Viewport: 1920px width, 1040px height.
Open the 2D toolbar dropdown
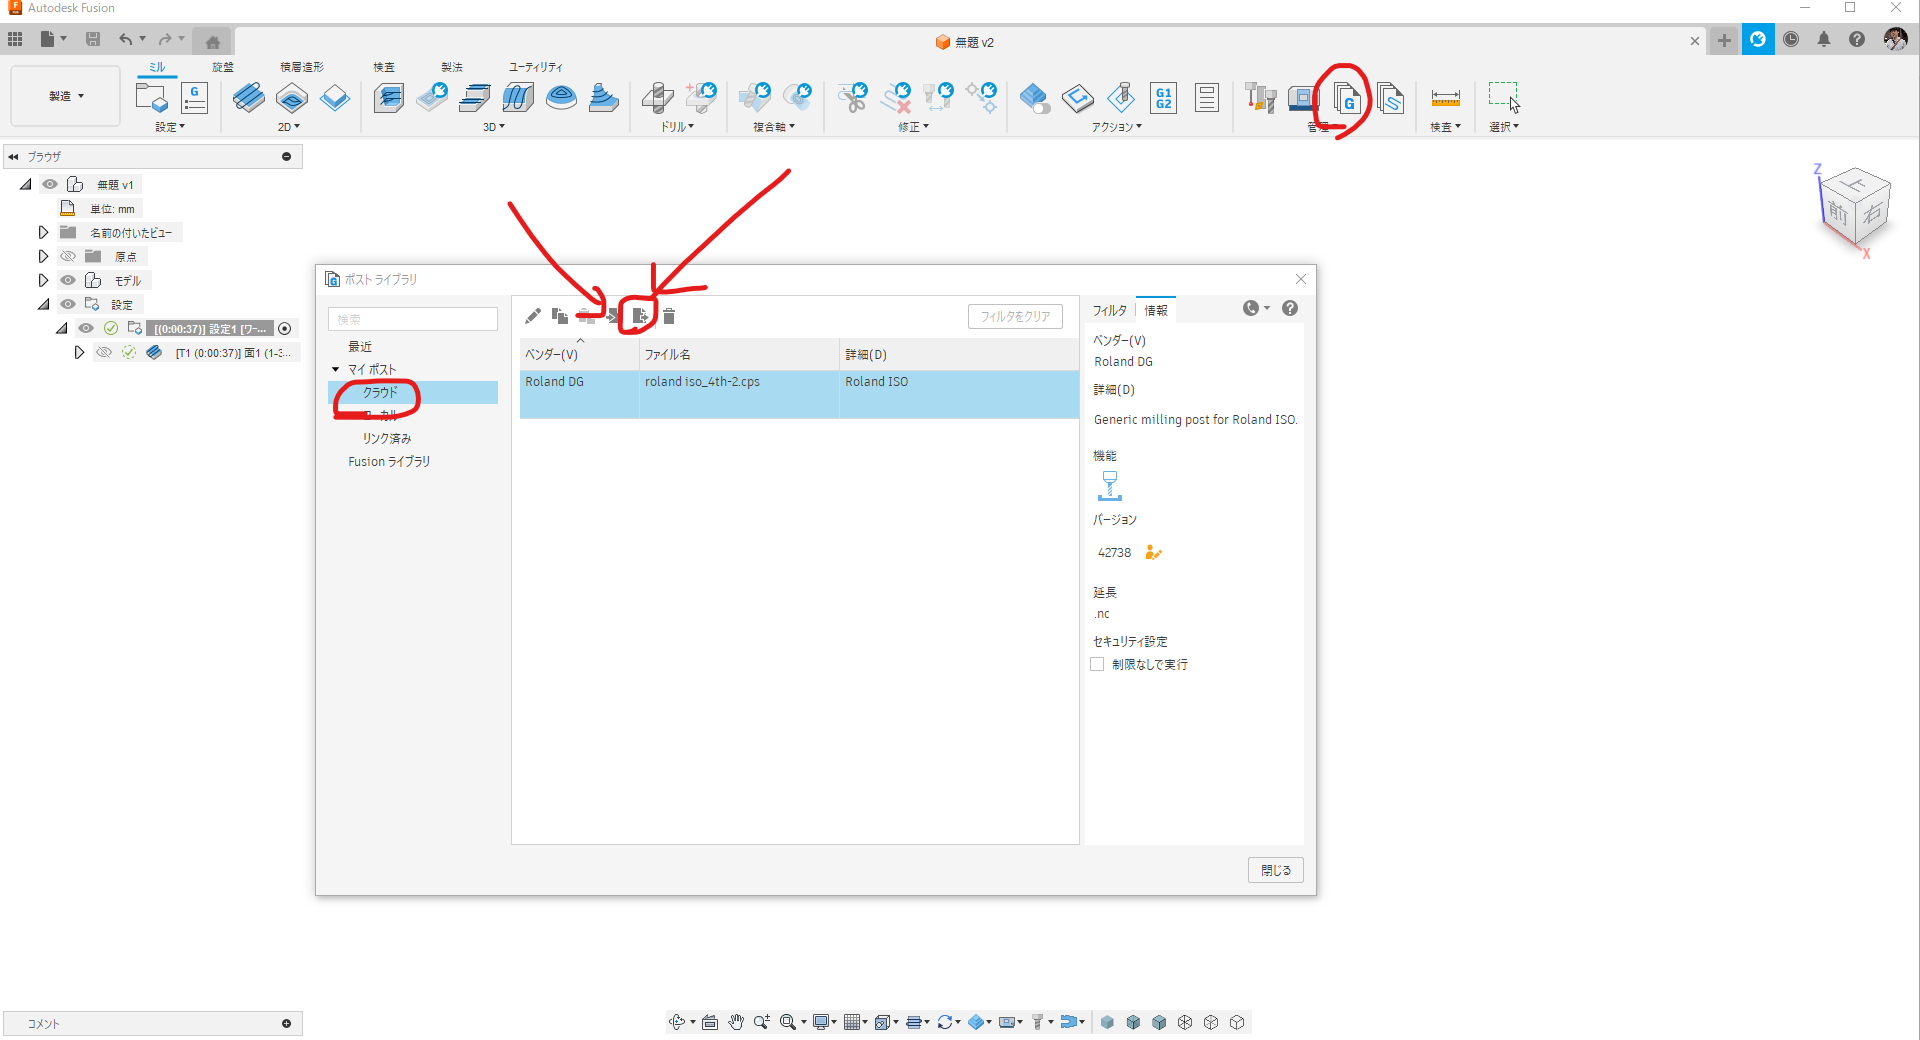(289, 127)
